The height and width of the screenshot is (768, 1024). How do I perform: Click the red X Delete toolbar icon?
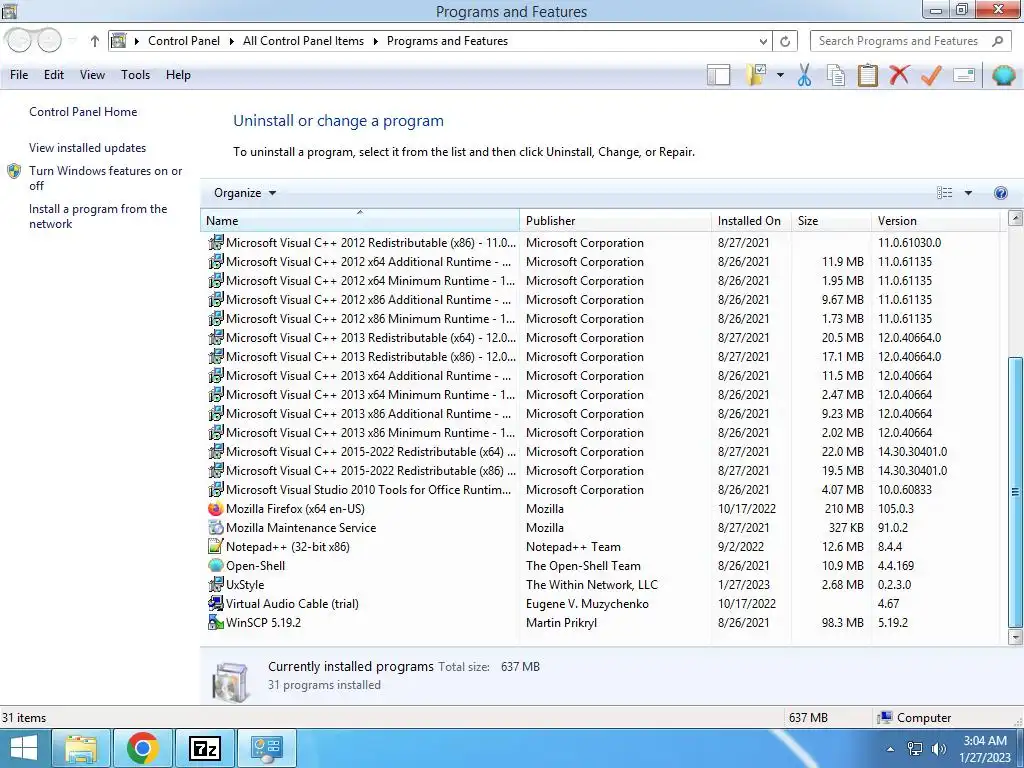tap(899, 74)
